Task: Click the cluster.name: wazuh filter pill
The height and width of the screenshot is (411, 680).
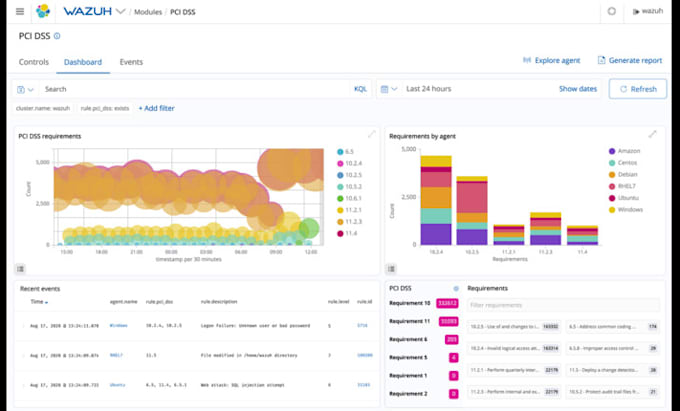Action: click(43, 108)
